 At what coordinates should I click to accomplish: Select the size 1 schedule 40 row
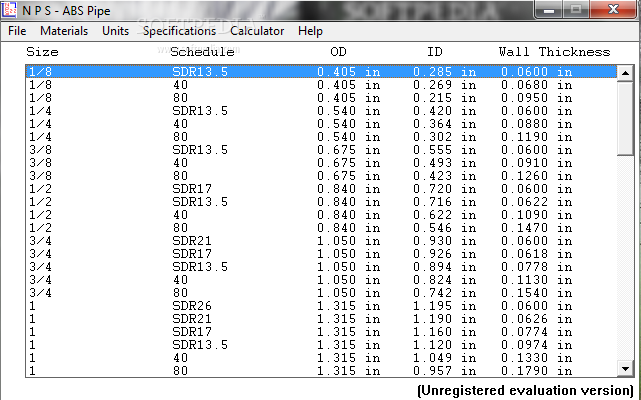point(321,358)
